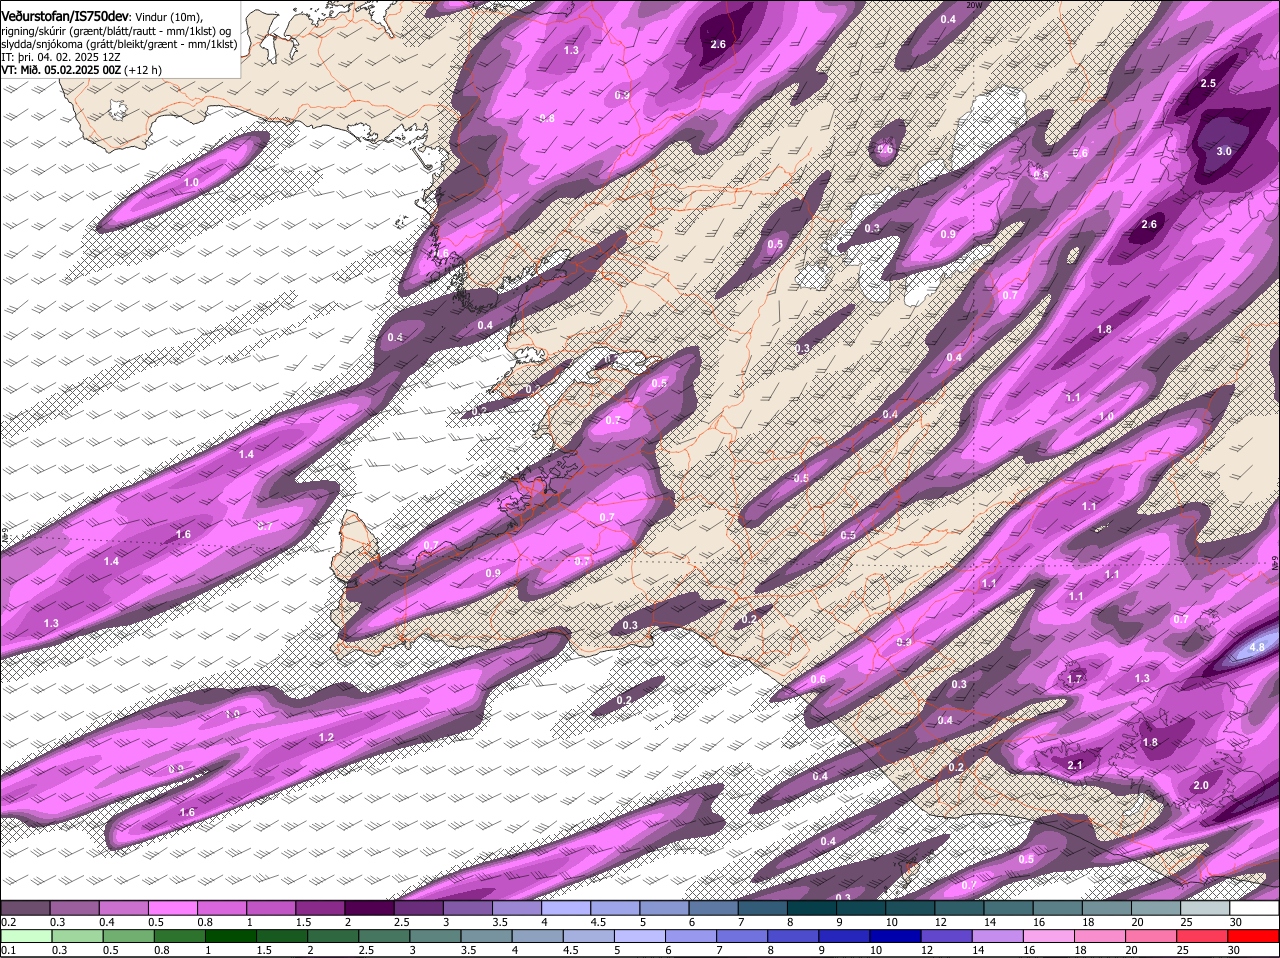Image resolution: width=1280 pixels, height=958 pixels.
Task: Click the 2.1 precipitation value on the map
Action: point(1075,765)
